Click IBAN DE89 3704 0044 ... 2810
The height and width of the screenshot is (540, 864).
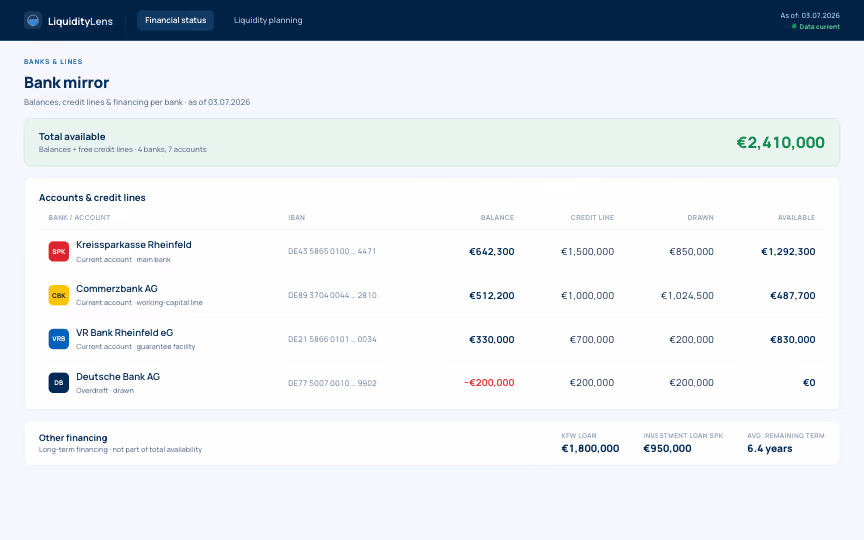coord(332,295)
